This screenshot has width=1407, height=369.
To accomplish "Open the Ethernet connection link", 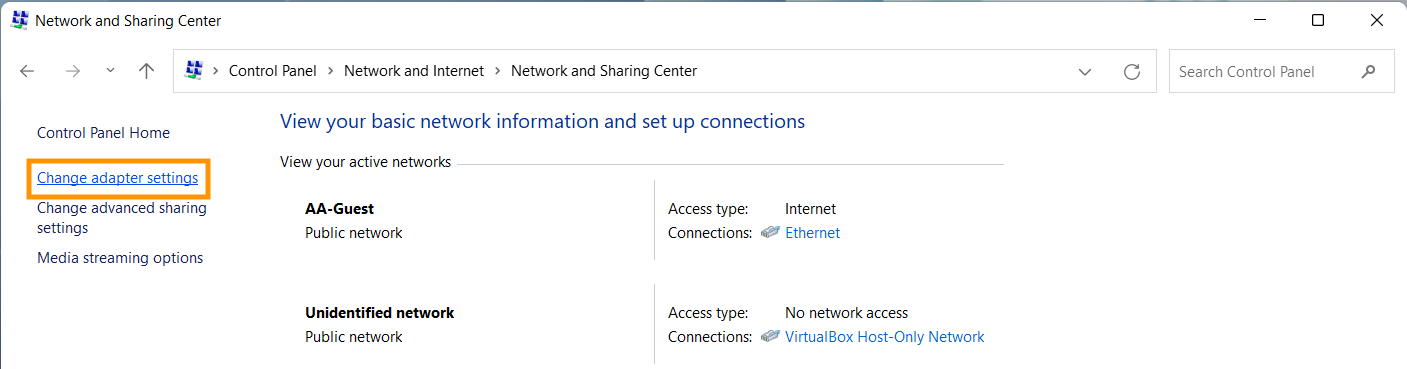I will (x=812, y=233).
